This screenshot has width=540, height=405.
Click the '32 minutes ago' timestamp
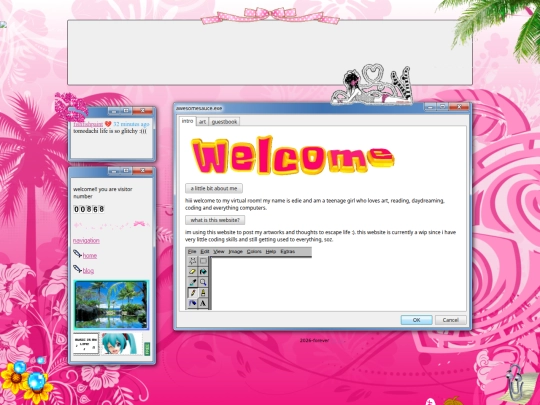click(x=131, y=124)
